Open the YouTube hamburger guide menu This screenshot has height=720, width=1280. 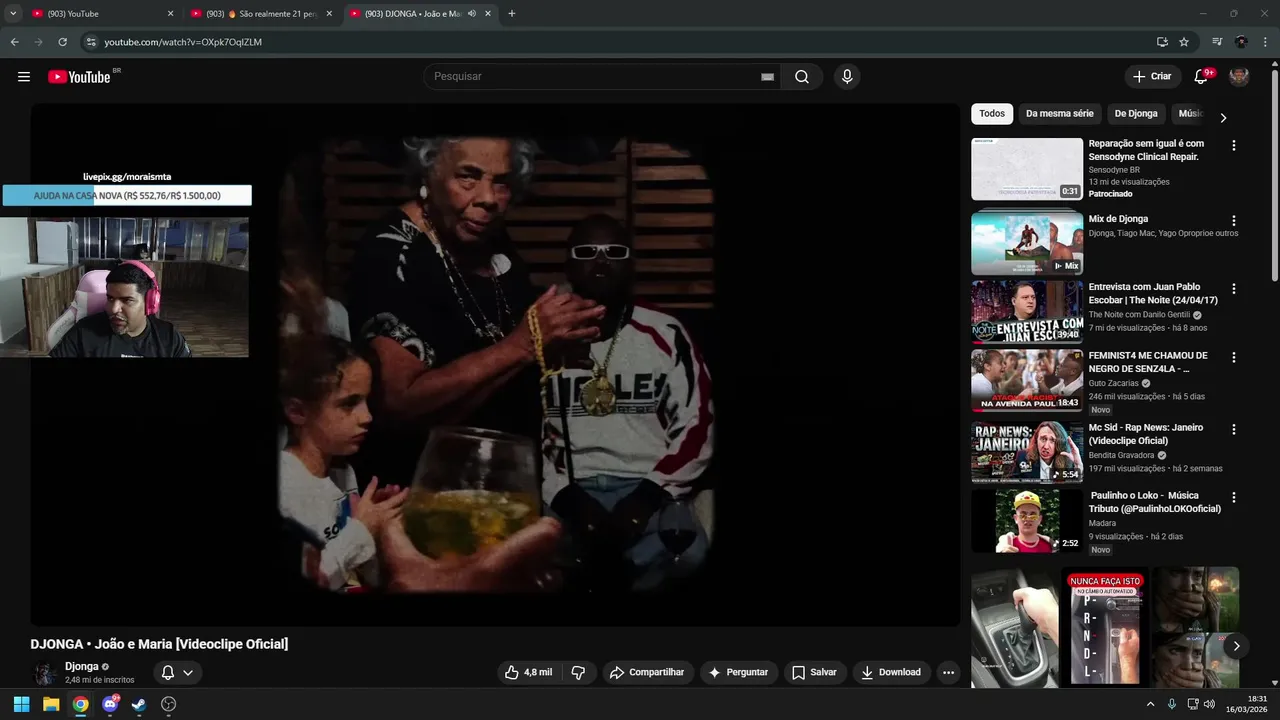click(x=24, y=77)
